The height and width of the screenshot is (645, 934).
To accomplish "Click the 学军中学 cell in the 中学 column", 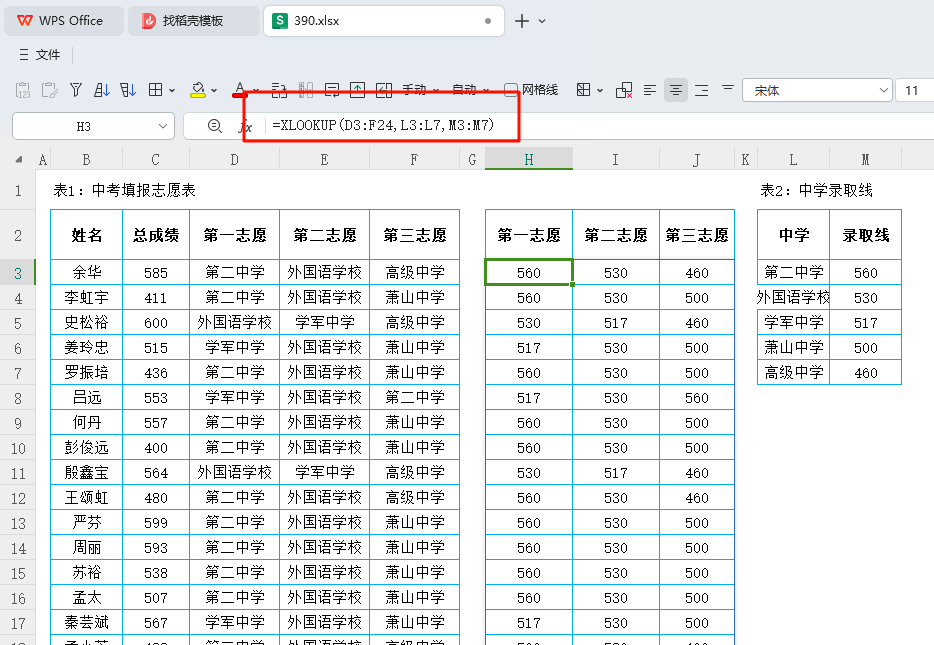I will (x=793, y=322).
